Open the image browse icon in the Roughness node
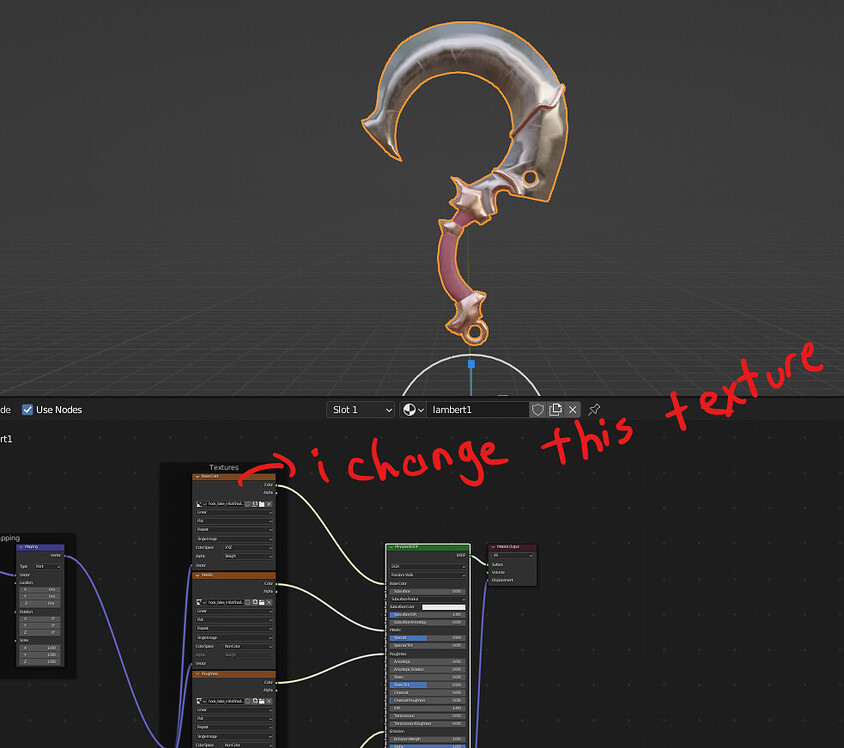The height and width of the screenshot is (748, 844). point(201,701)
